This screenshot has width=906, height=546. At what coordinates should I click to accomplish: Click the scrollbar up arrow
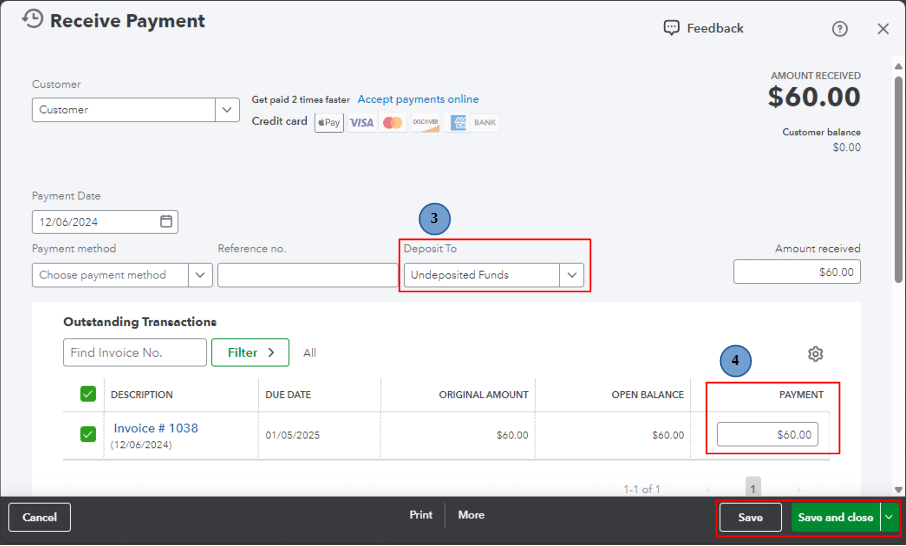898,65
